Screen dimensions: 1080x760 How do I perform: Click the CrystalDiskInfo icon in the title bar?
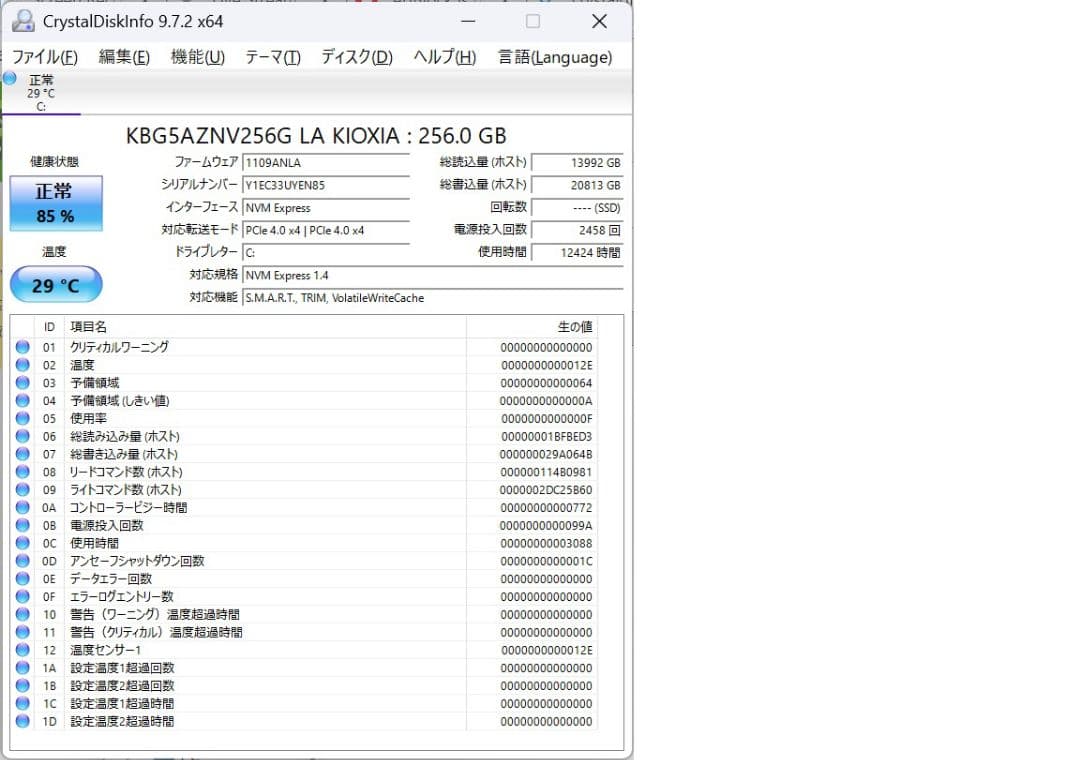(x=22, y=20)
